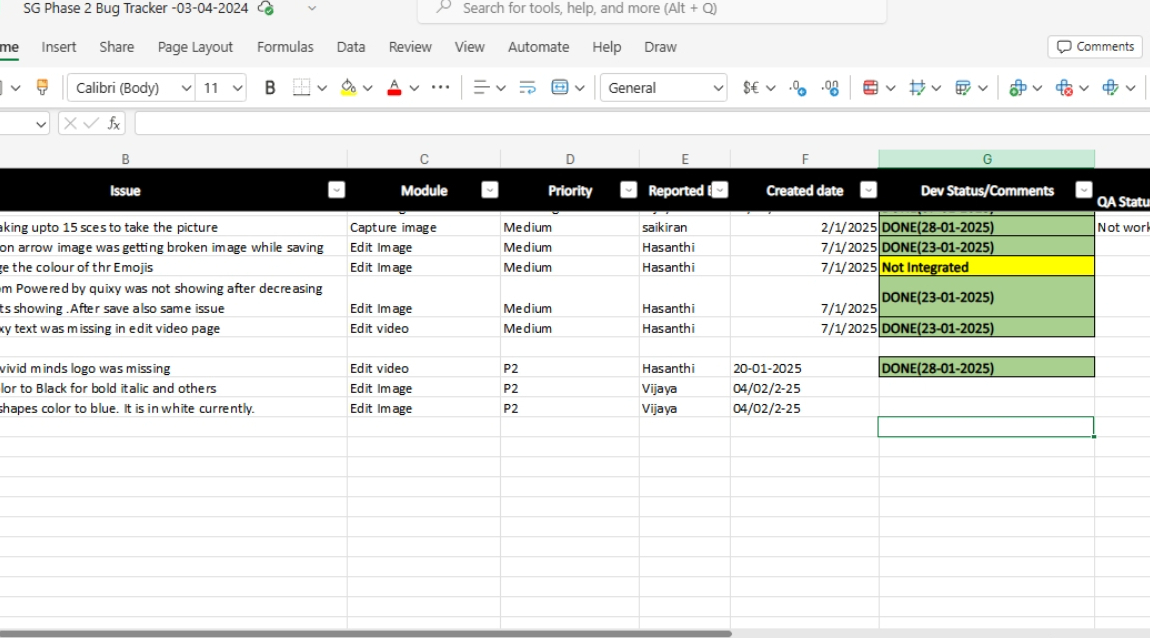Click the cancel entry X icon
1150x638 pixels.
(x=70, y=123)
